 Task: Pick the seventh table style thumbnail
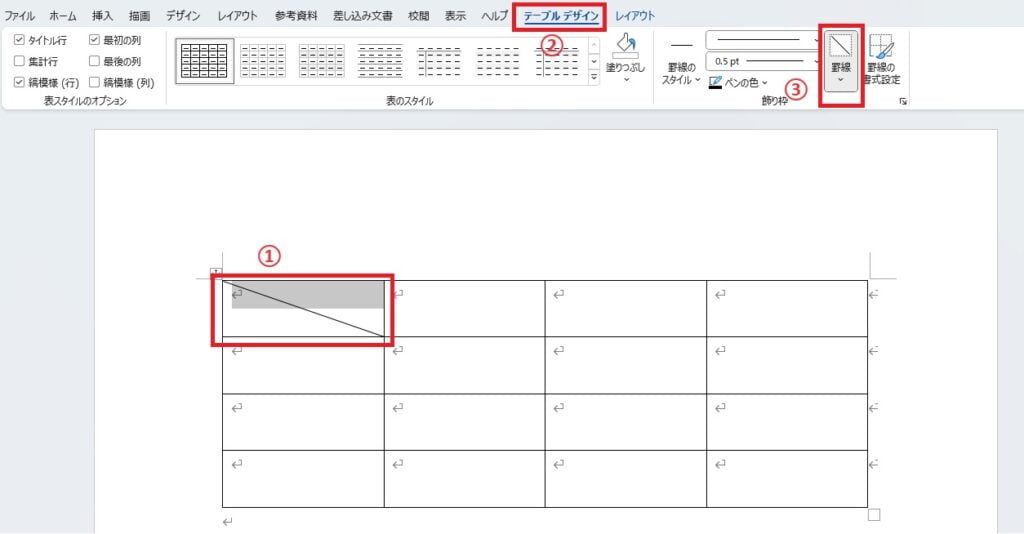point(556,61)
